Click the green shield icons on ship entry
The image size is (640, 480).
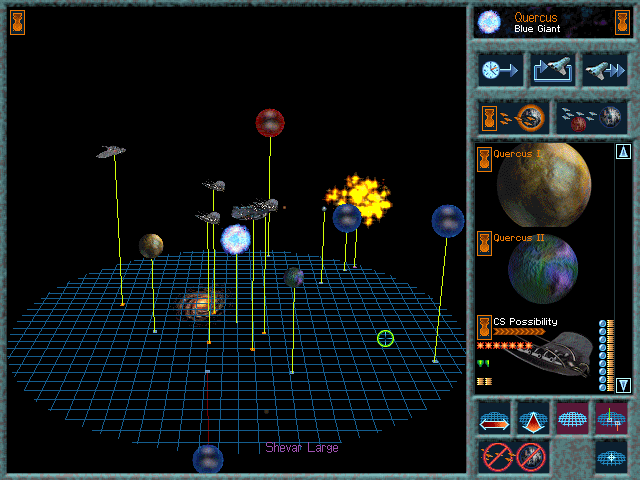coord(484,363)
